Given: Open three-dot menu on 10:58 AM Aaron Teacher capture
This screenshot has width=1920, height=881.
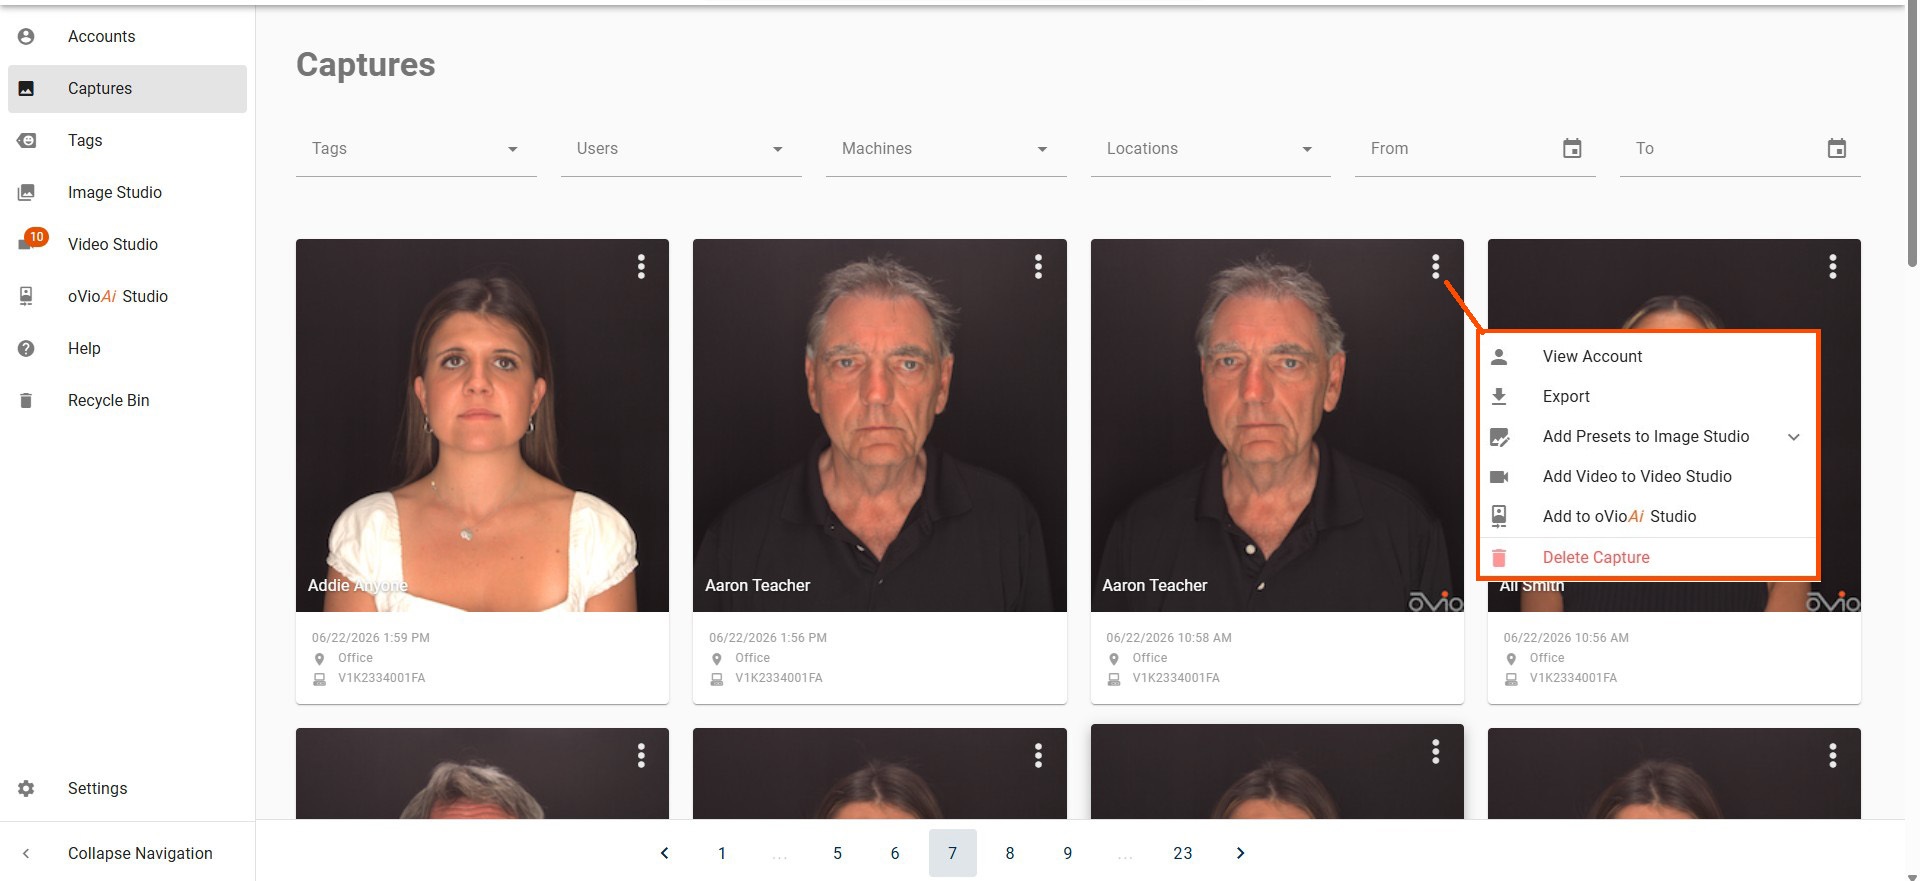Looking at the screenshot, I should pyautogui.click(x=1435, y=266).
